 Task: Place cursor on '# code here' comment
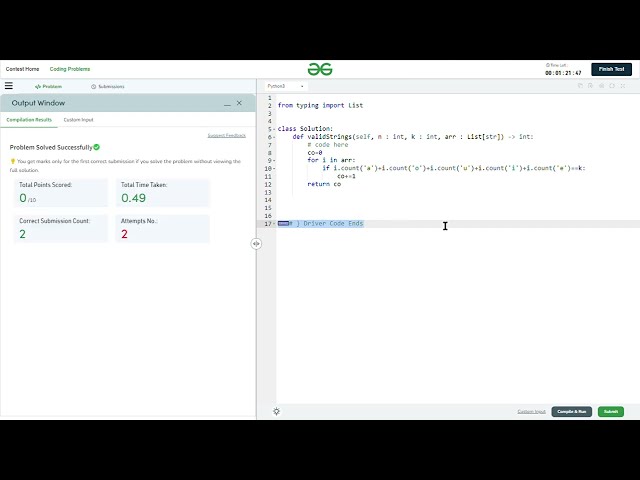click(328, 145)
